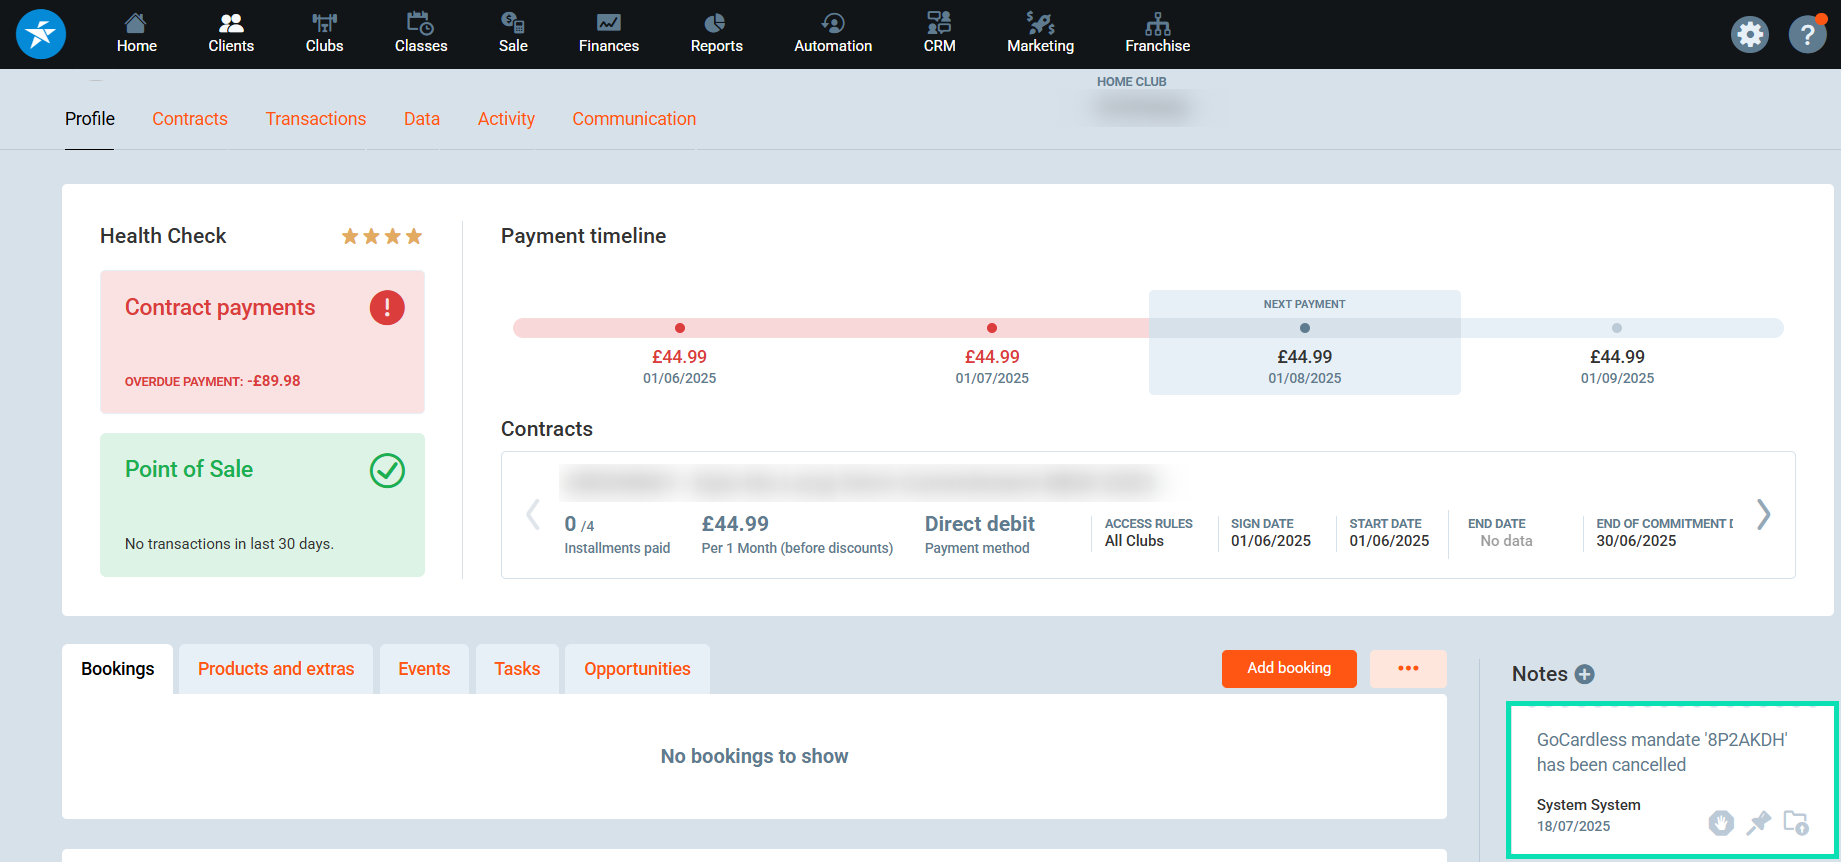
Task: Open the three-dots more options menu beside Add booking
Action: tap(1408, 669)
